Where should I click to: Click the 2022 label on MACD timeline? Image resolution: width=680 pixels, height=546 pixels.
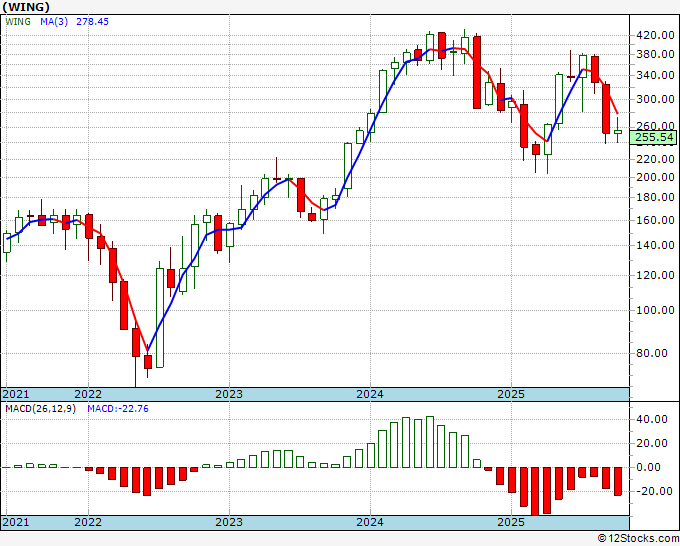(x=88, y=522)
